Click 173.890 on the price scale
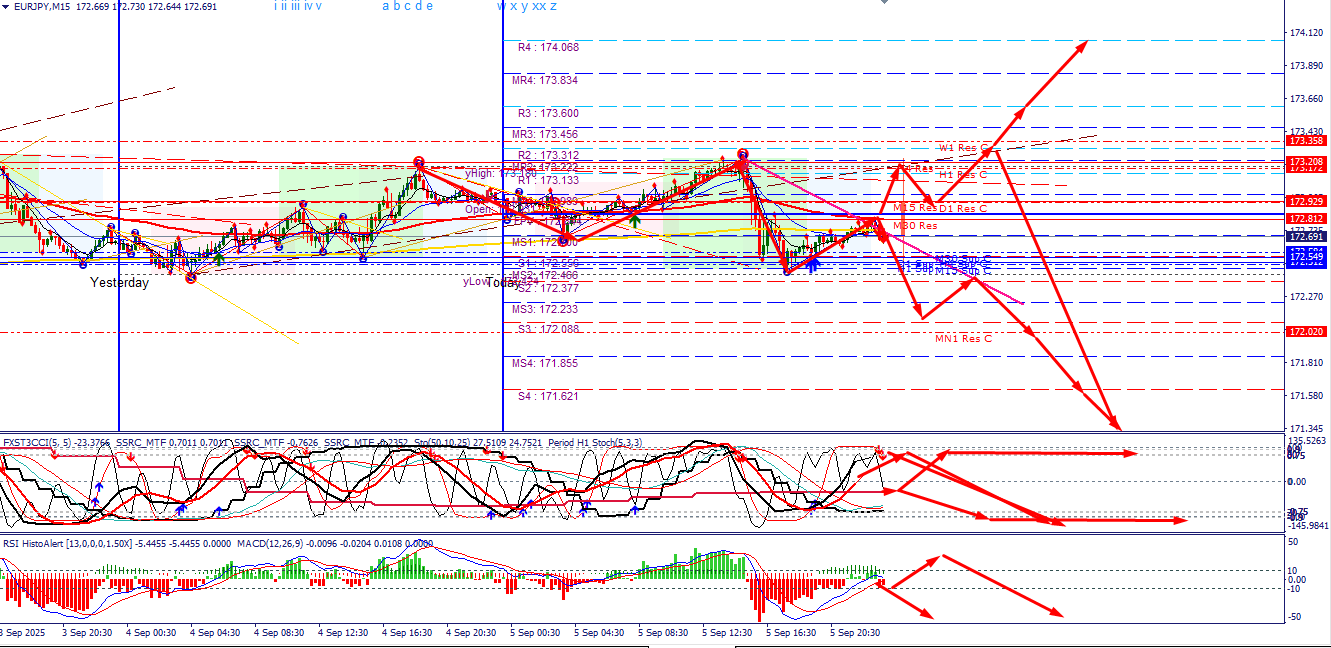 tap(1307, 66)
